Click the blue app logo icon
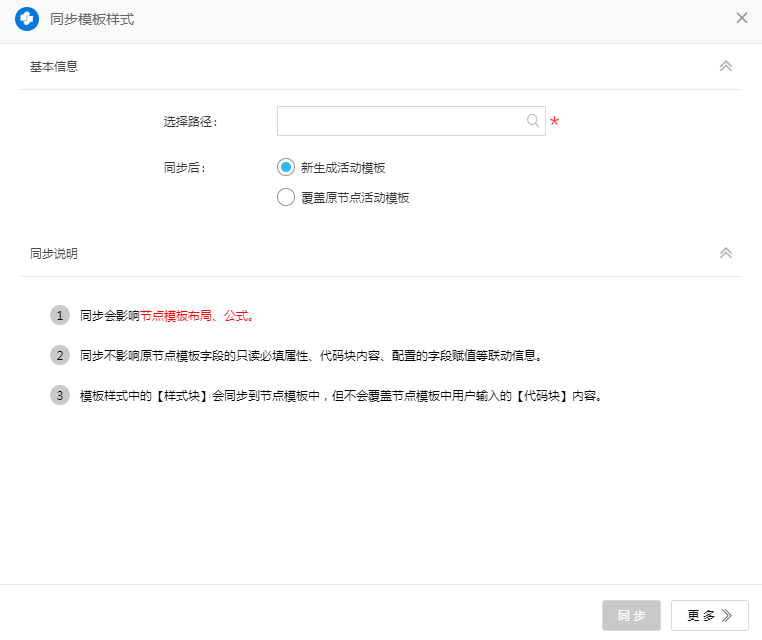762x640 pixels. tap(27, 19)
